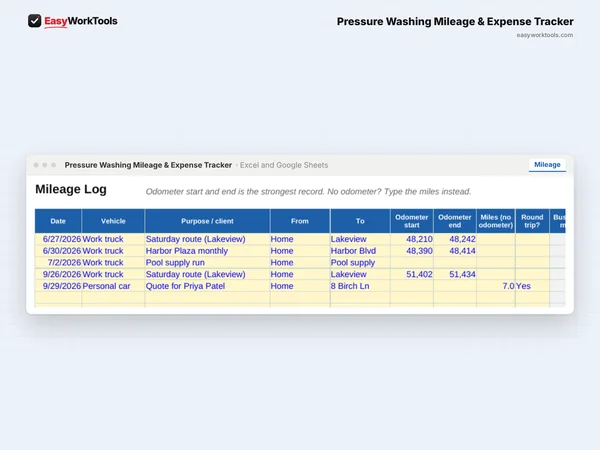600x450 pixels.
Task: Open the Mileage tab
Action: [x=547, y=165]
